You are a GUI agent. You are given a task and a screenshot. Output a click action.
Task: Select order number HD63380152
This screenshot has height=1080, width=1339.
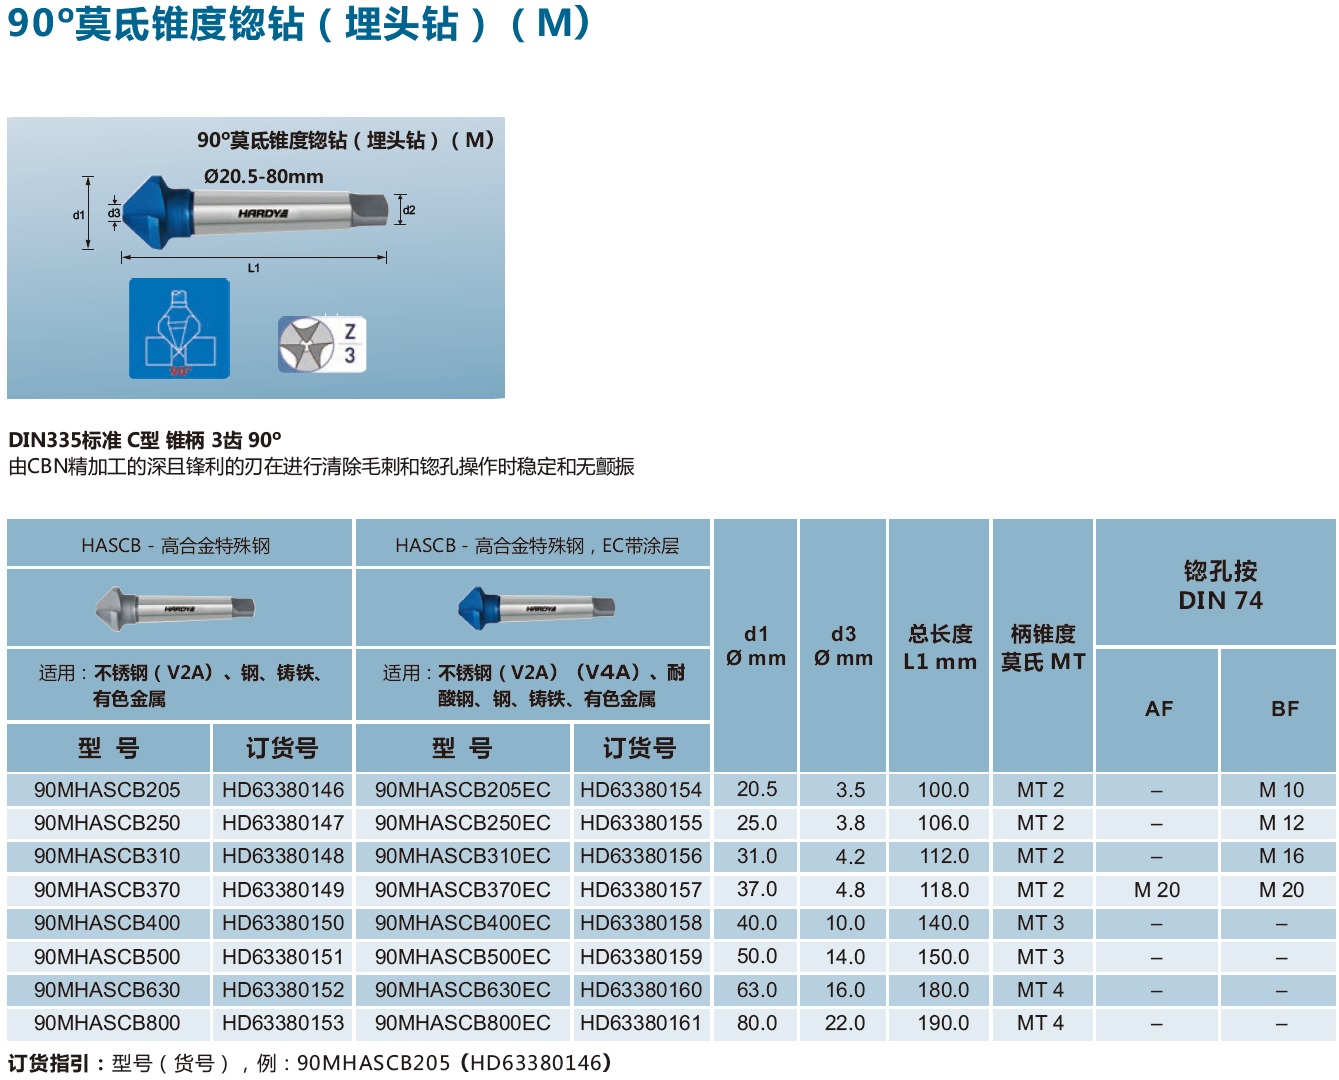pyautogui.click(x=283, y=990)
